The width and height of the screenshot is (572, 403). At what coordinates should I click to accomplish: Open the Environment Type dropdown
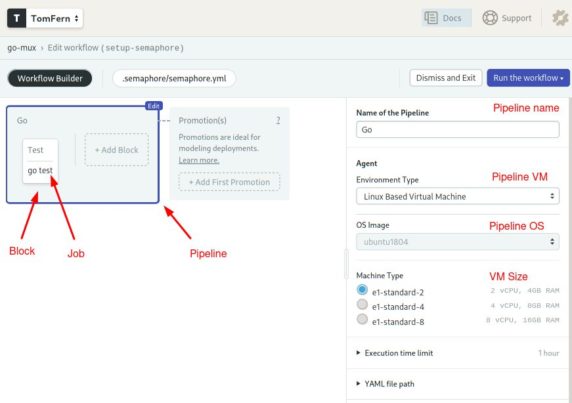457,196
